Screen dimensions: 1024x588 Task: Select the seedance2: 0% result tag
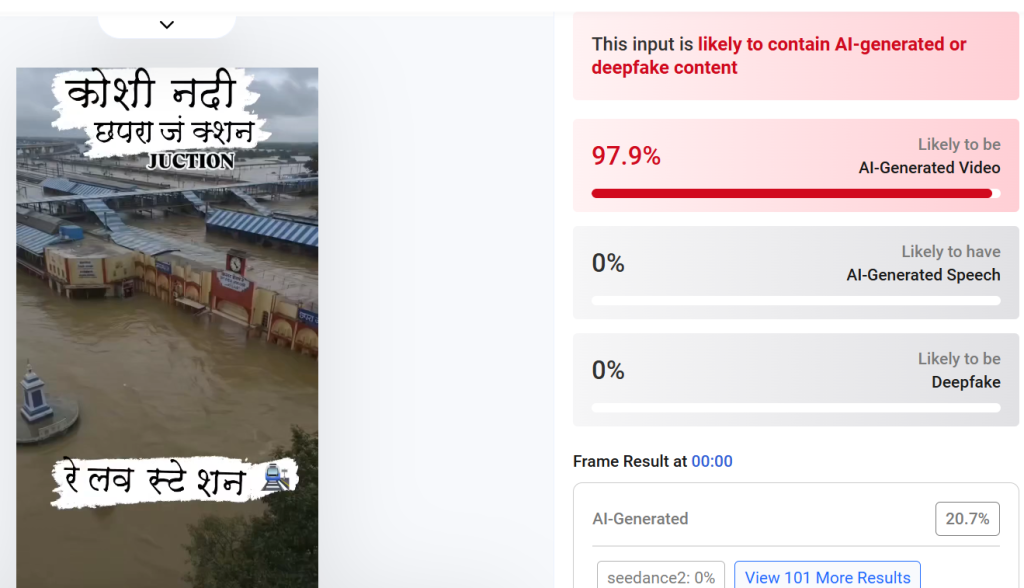point(661,576)
